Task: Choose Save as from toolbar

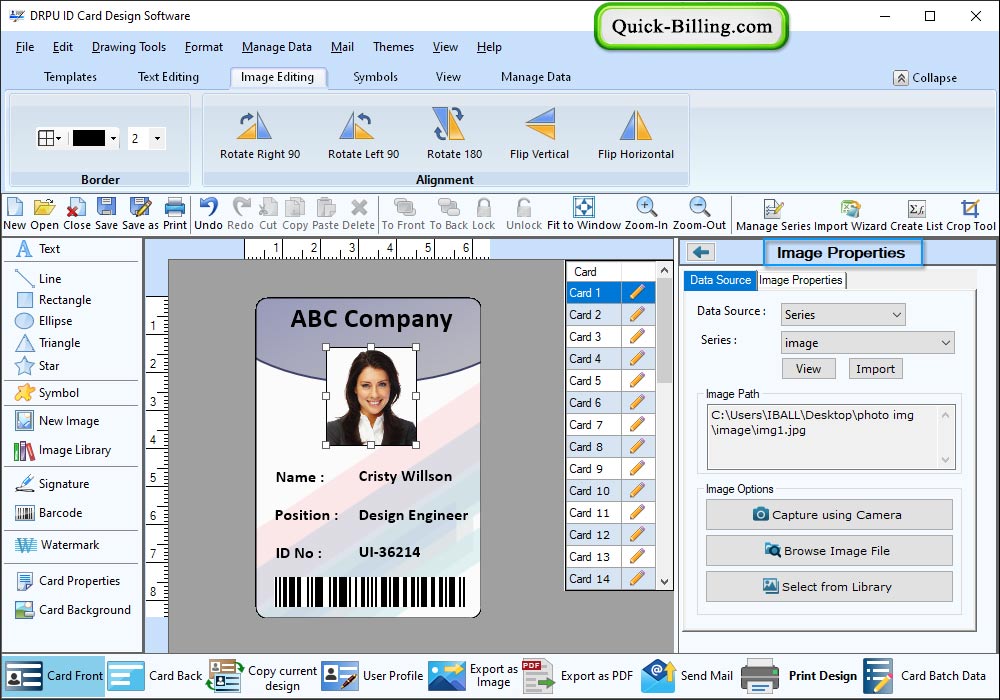Action: pos(140,214)
